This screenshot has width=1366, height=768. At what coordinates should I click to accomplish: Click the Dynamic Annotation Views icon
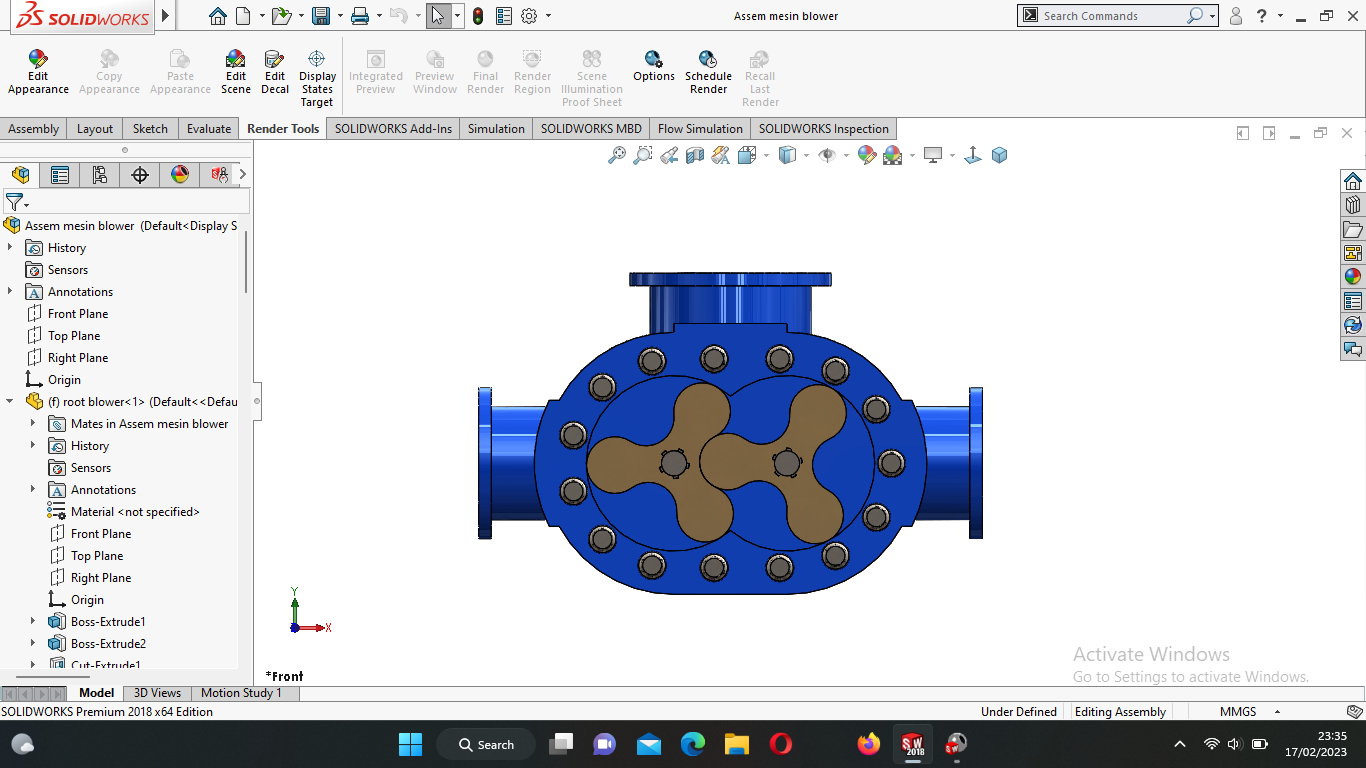pyautogui.click(x=721, y=155)
